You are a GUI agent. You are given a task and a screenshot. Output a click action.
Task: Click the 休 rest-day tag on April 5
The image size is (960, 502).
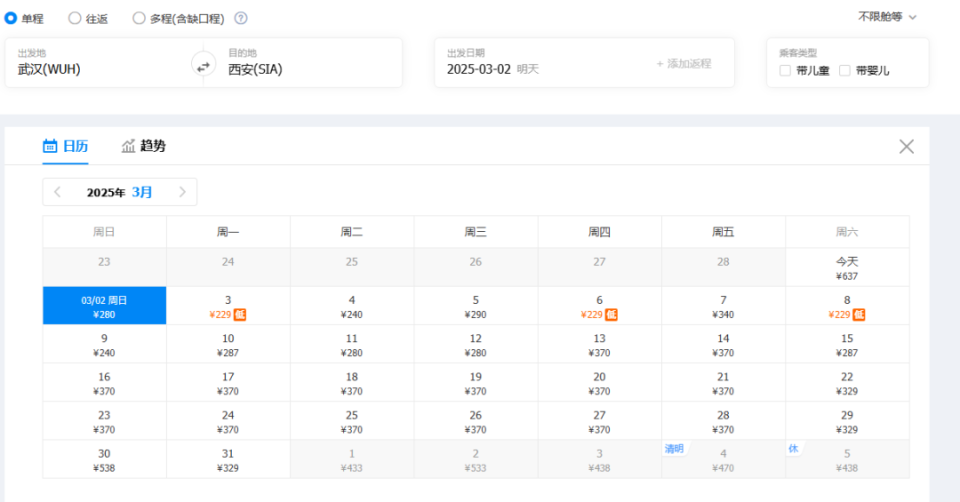point(793,449)
